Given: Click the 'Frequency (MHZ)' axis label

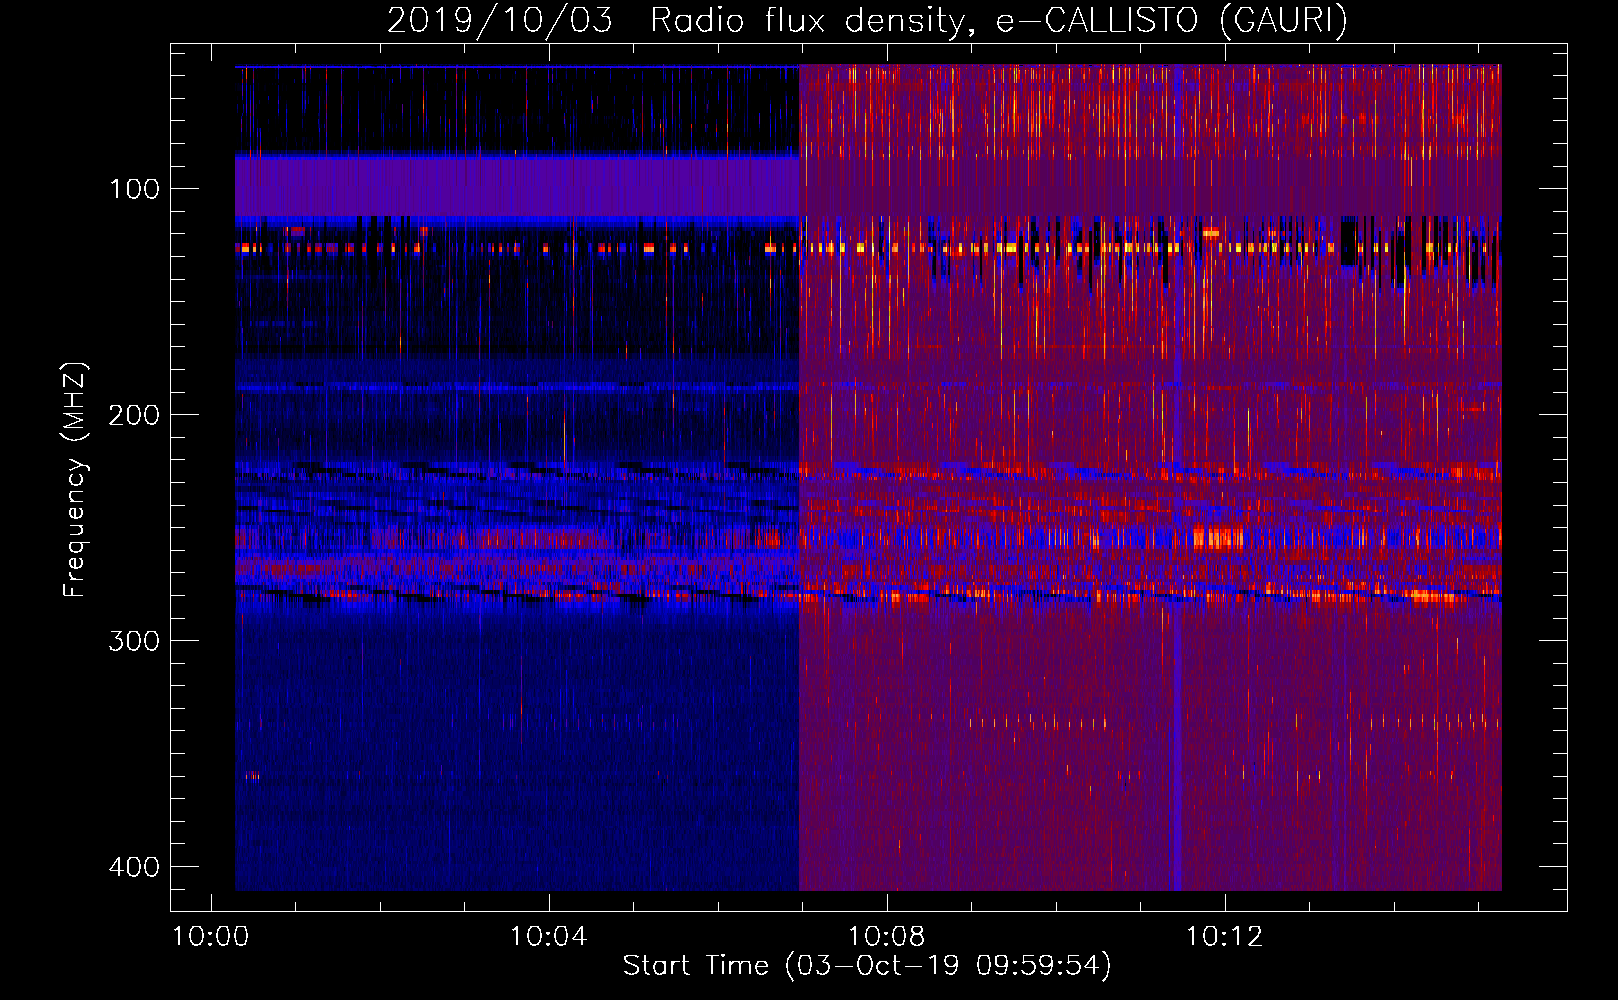Looking at the screenshot, I should (x=75, y=479).
